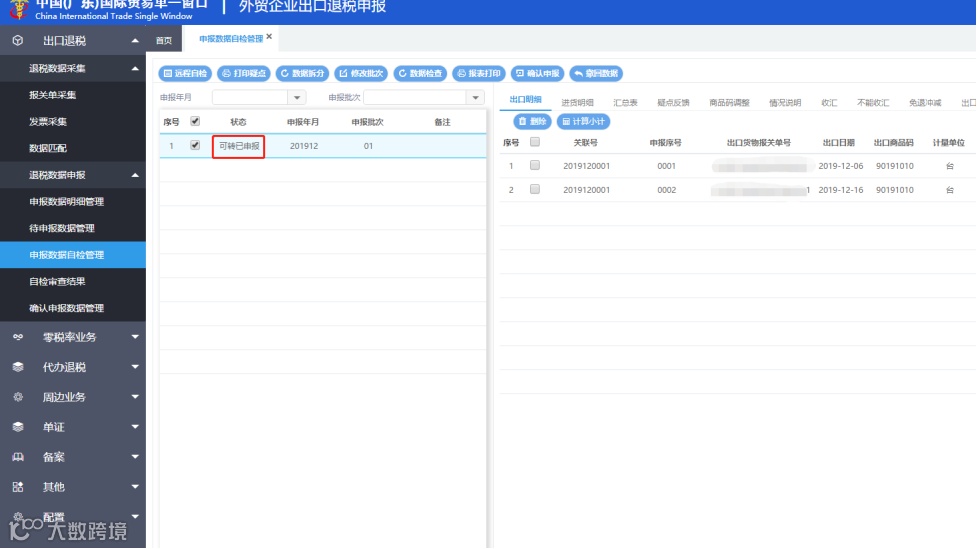977x549 pixels.
Task: Click the stack icon beside 代办退税
Action: pyautogui.click(x=18, y=367)
